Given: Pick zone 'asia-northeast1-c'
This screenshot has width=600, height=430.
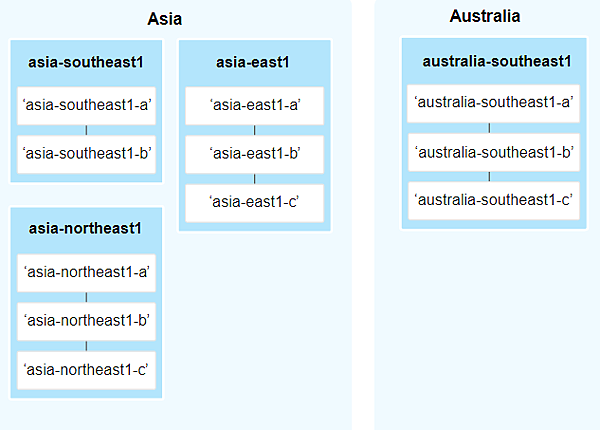Looking at the screenshot, I should [x=86, y=370].
